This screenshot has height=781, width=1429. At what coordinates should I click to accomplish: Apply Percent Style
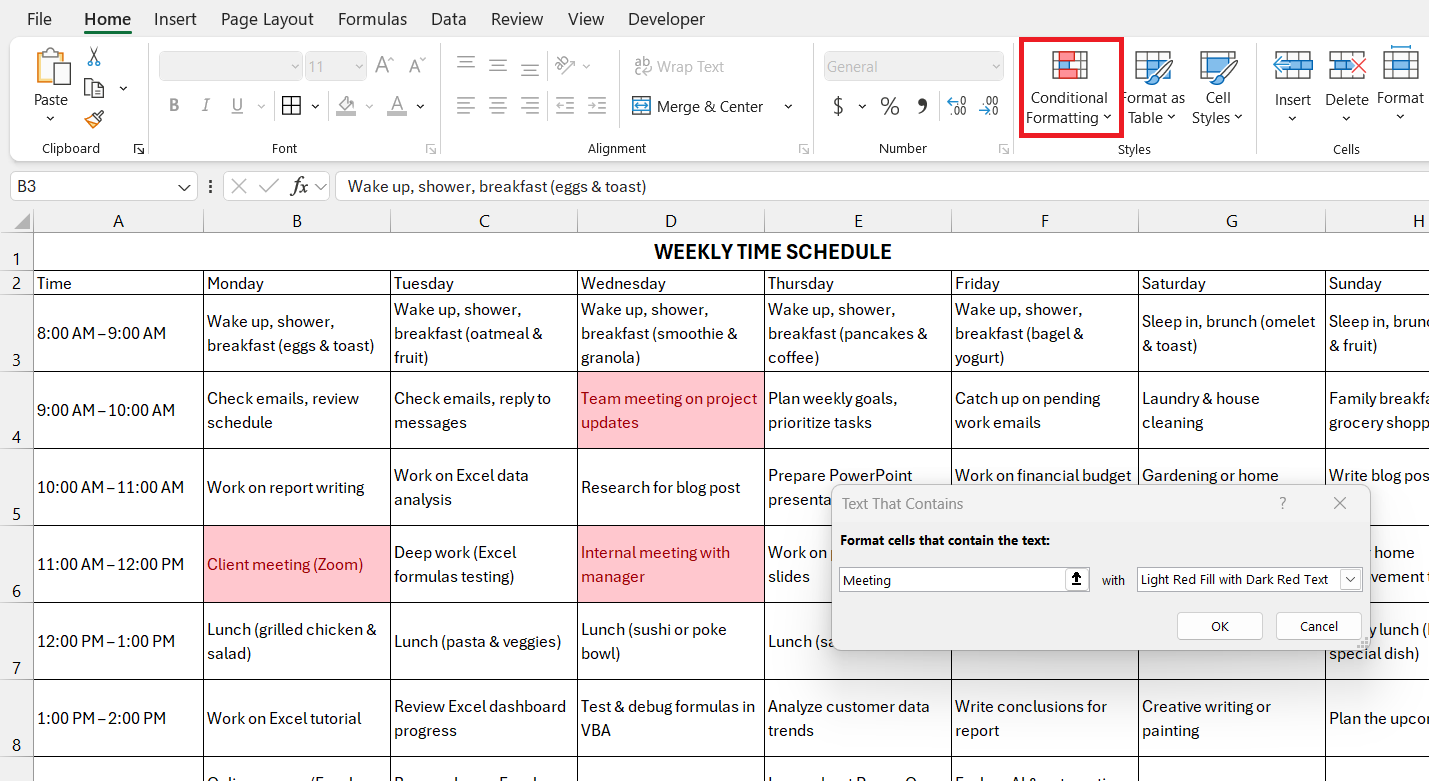(x=889, y=106)
